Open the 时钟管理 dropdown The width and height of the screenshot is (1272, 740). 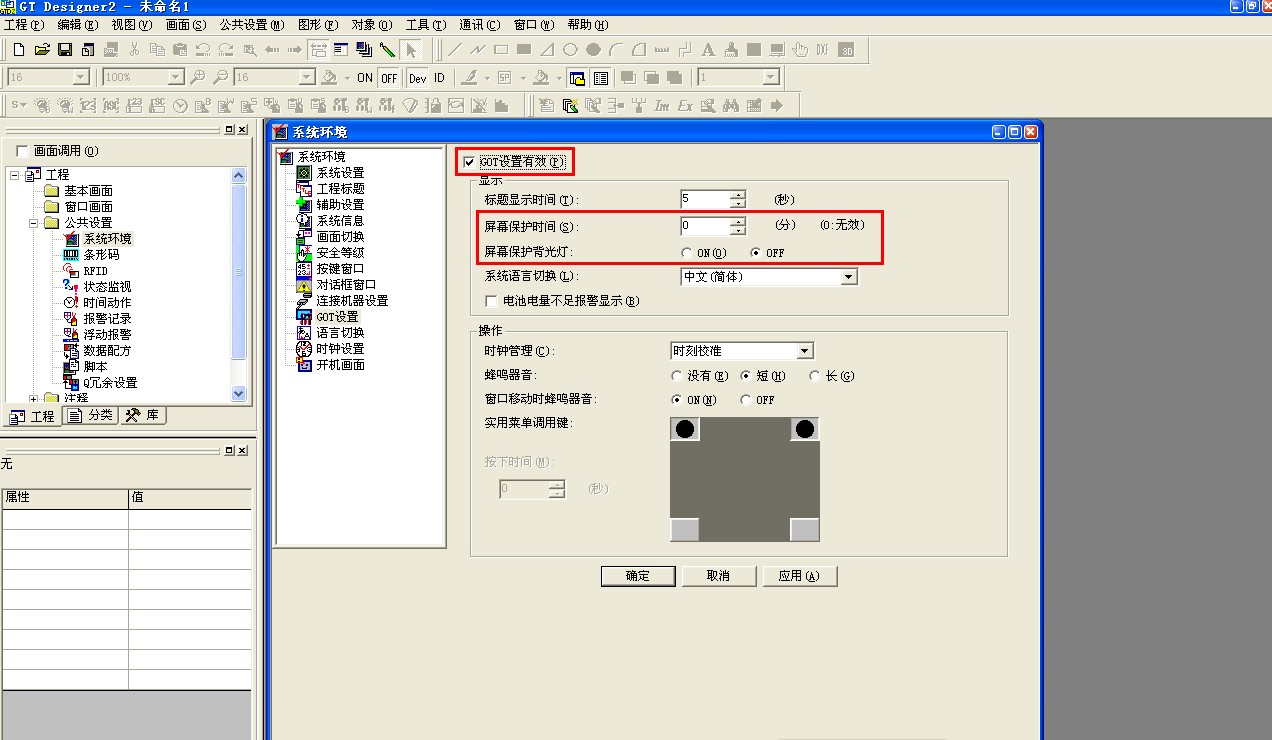(x=804, y=351)
